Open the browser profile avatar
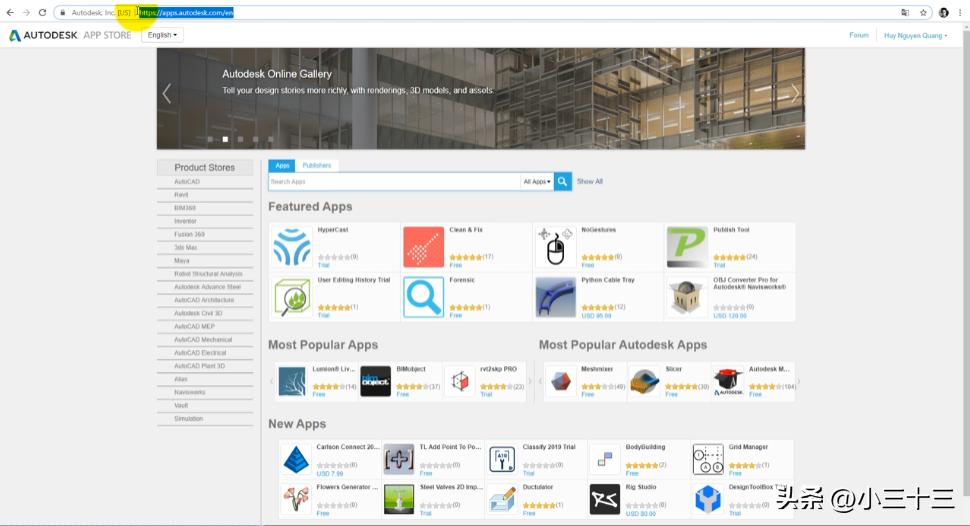This screenshot has width=970, height=526. pyautogui.click(x=943, y=12)
